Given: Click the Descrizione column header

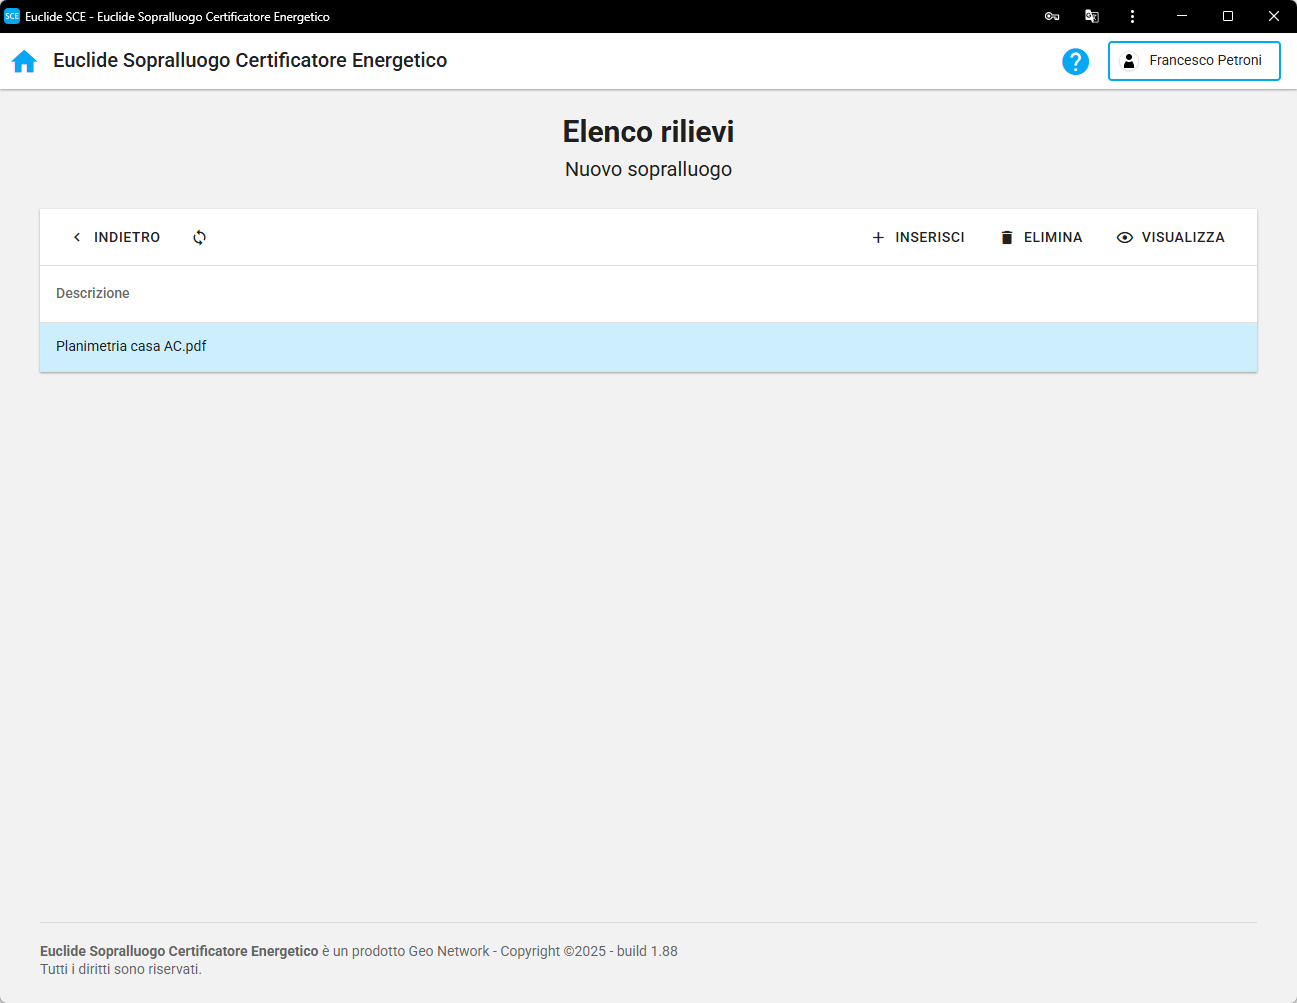Looking at the screenshot, I should [93, 293].
